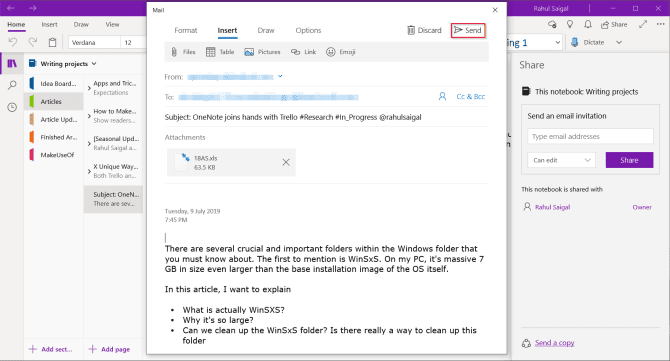Click the Subject line field
670x361 pixels.
(x=326, y=117)
